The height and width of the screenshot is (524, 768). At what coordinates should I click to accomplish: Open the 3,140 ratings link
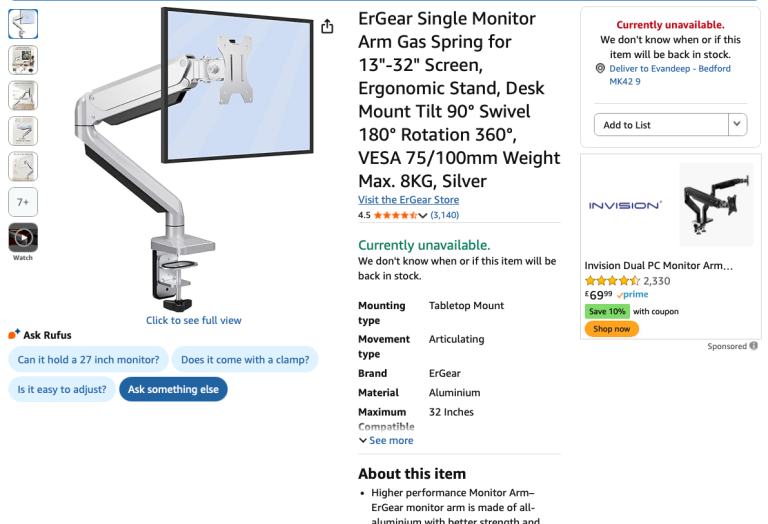(445, 215)
